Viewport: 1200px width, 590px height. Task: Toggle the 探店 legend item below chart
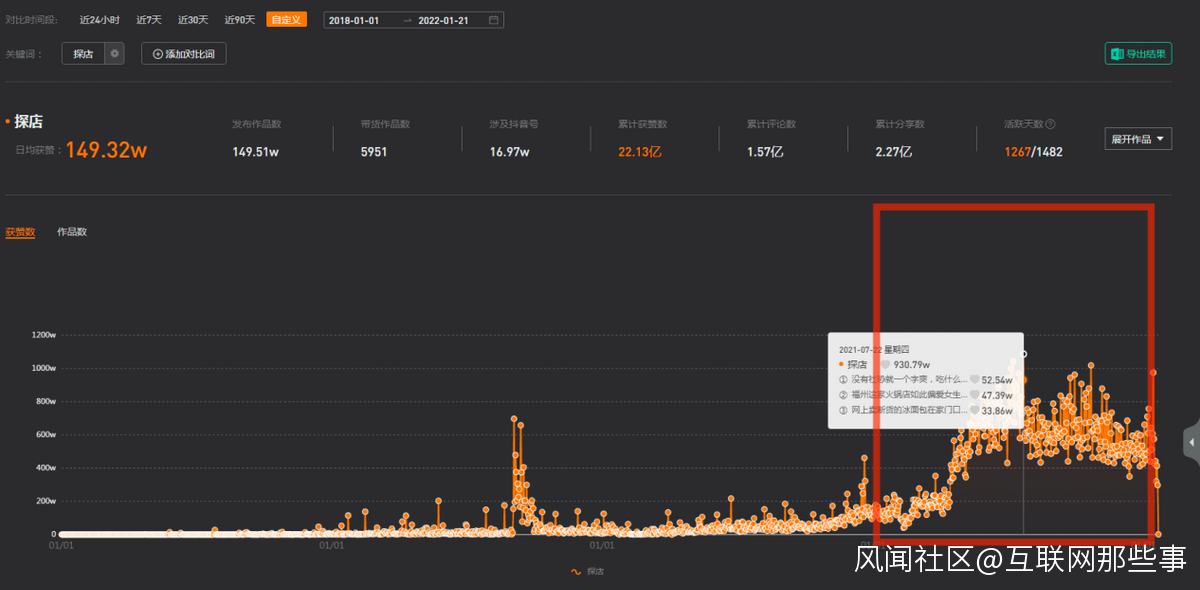coord(588,571)
